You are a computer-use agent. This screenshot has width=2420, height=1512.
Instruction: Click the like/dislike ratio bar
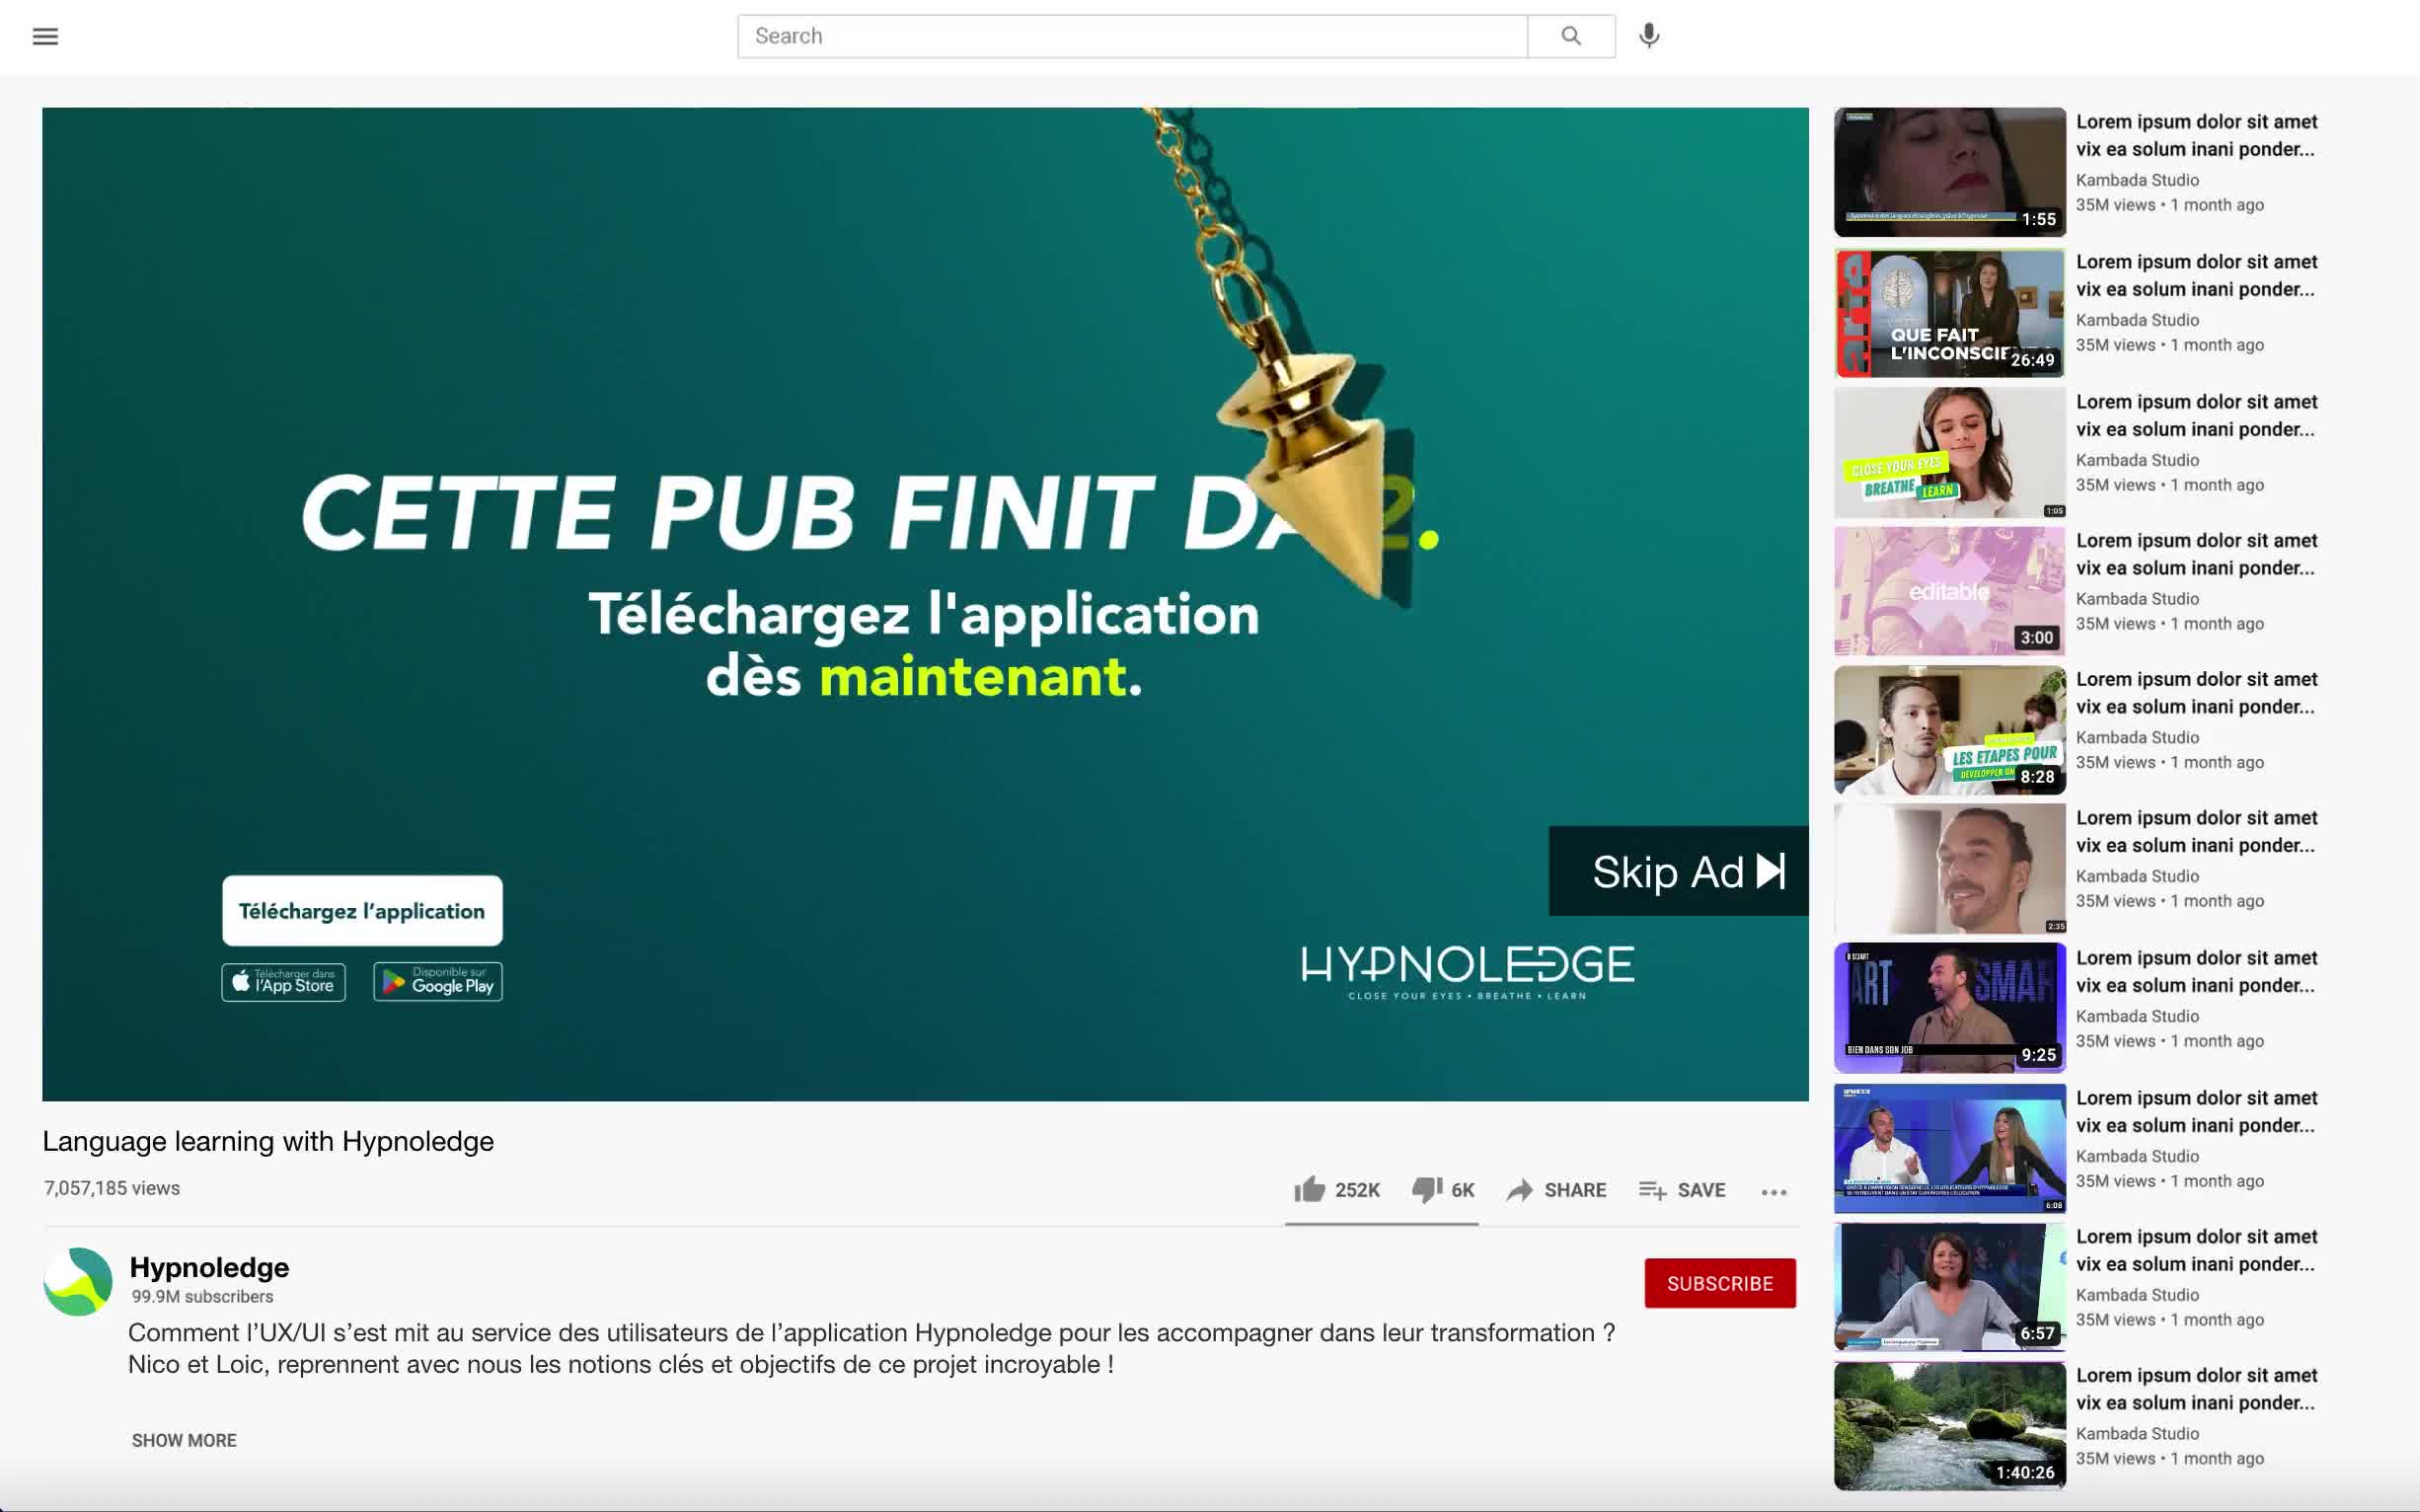1381,1224
